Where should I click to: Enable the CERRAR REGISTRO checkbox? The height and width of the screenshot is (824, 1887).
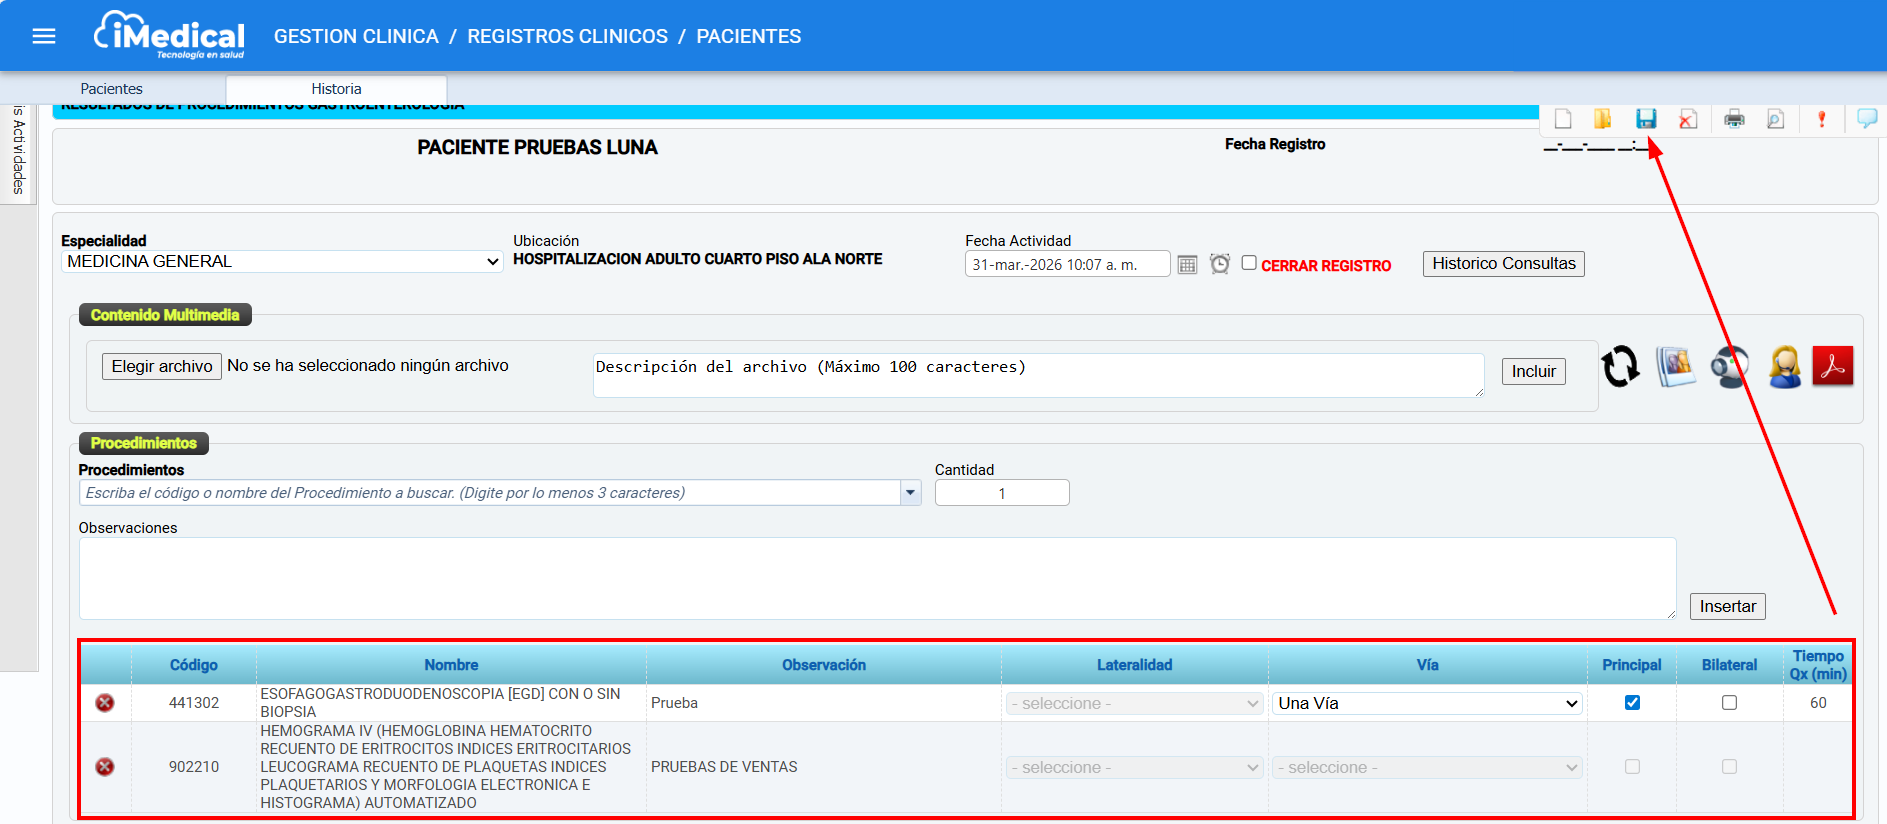tap(1249, 263)
